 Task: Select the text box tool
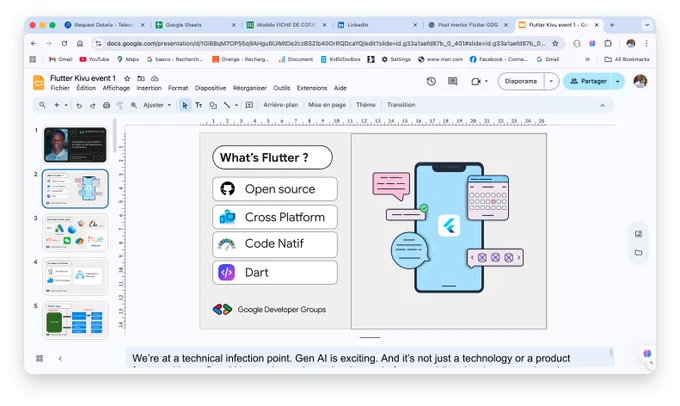coord(199,105)
